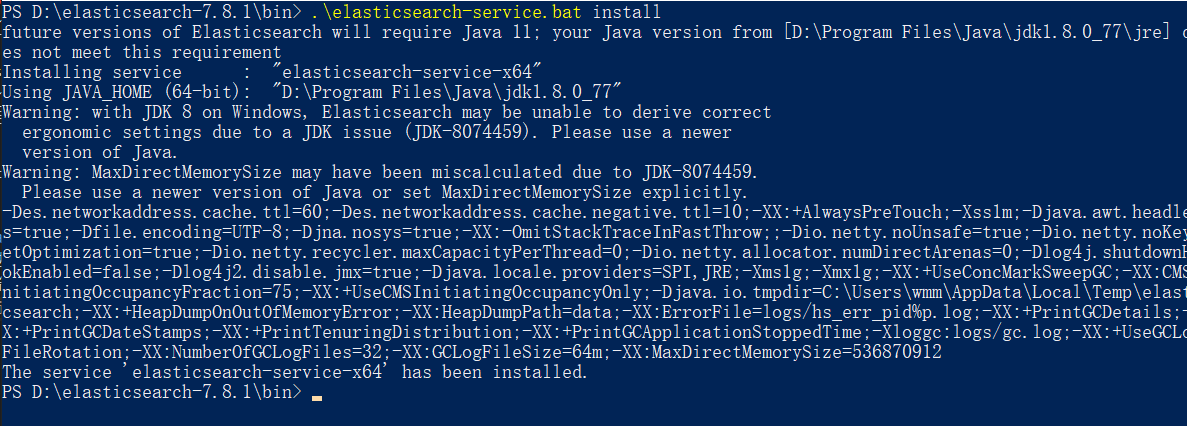The width and height of the screenshot is (1187, 426).
Task: Click the 'version of Java.' line
Action: (100, 152)
